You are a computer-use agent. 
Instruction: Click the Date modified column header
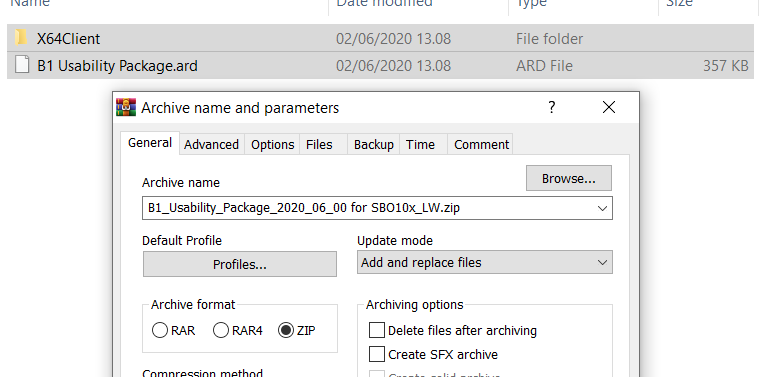coord(384,4)
